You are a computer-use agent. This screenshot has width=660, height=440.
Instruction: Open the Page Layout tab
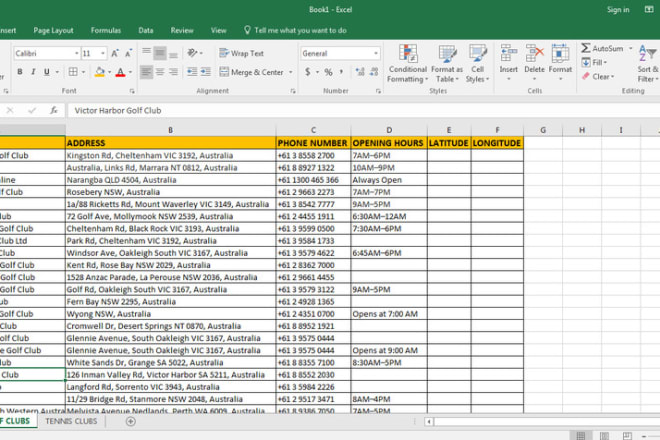53,30
